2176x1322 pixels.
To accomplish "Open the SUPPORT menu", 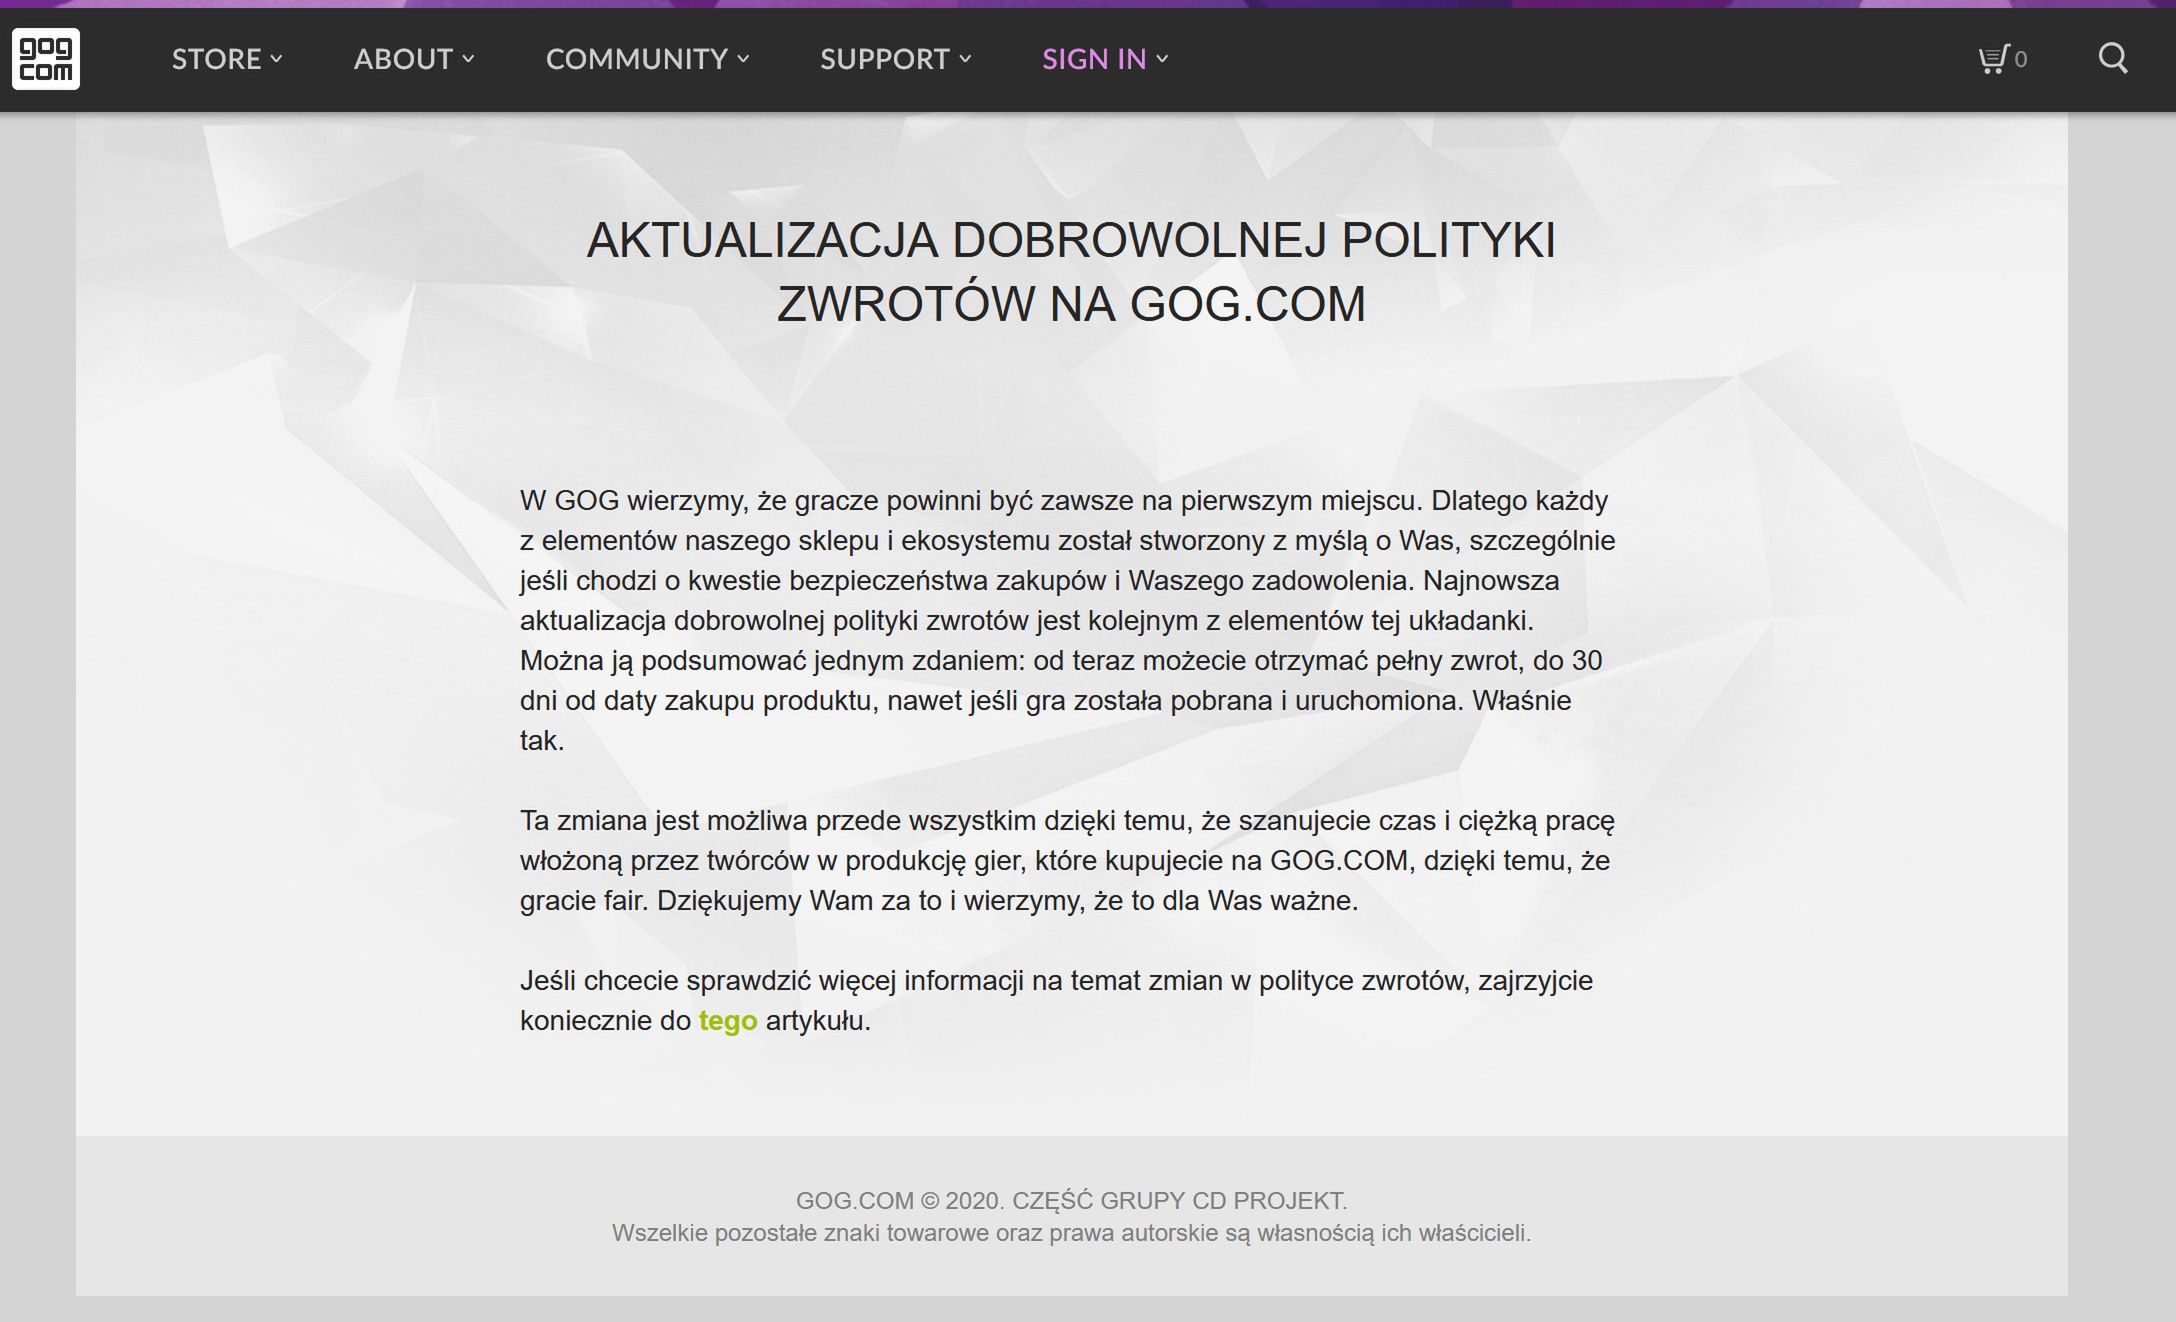I will 896,59.
